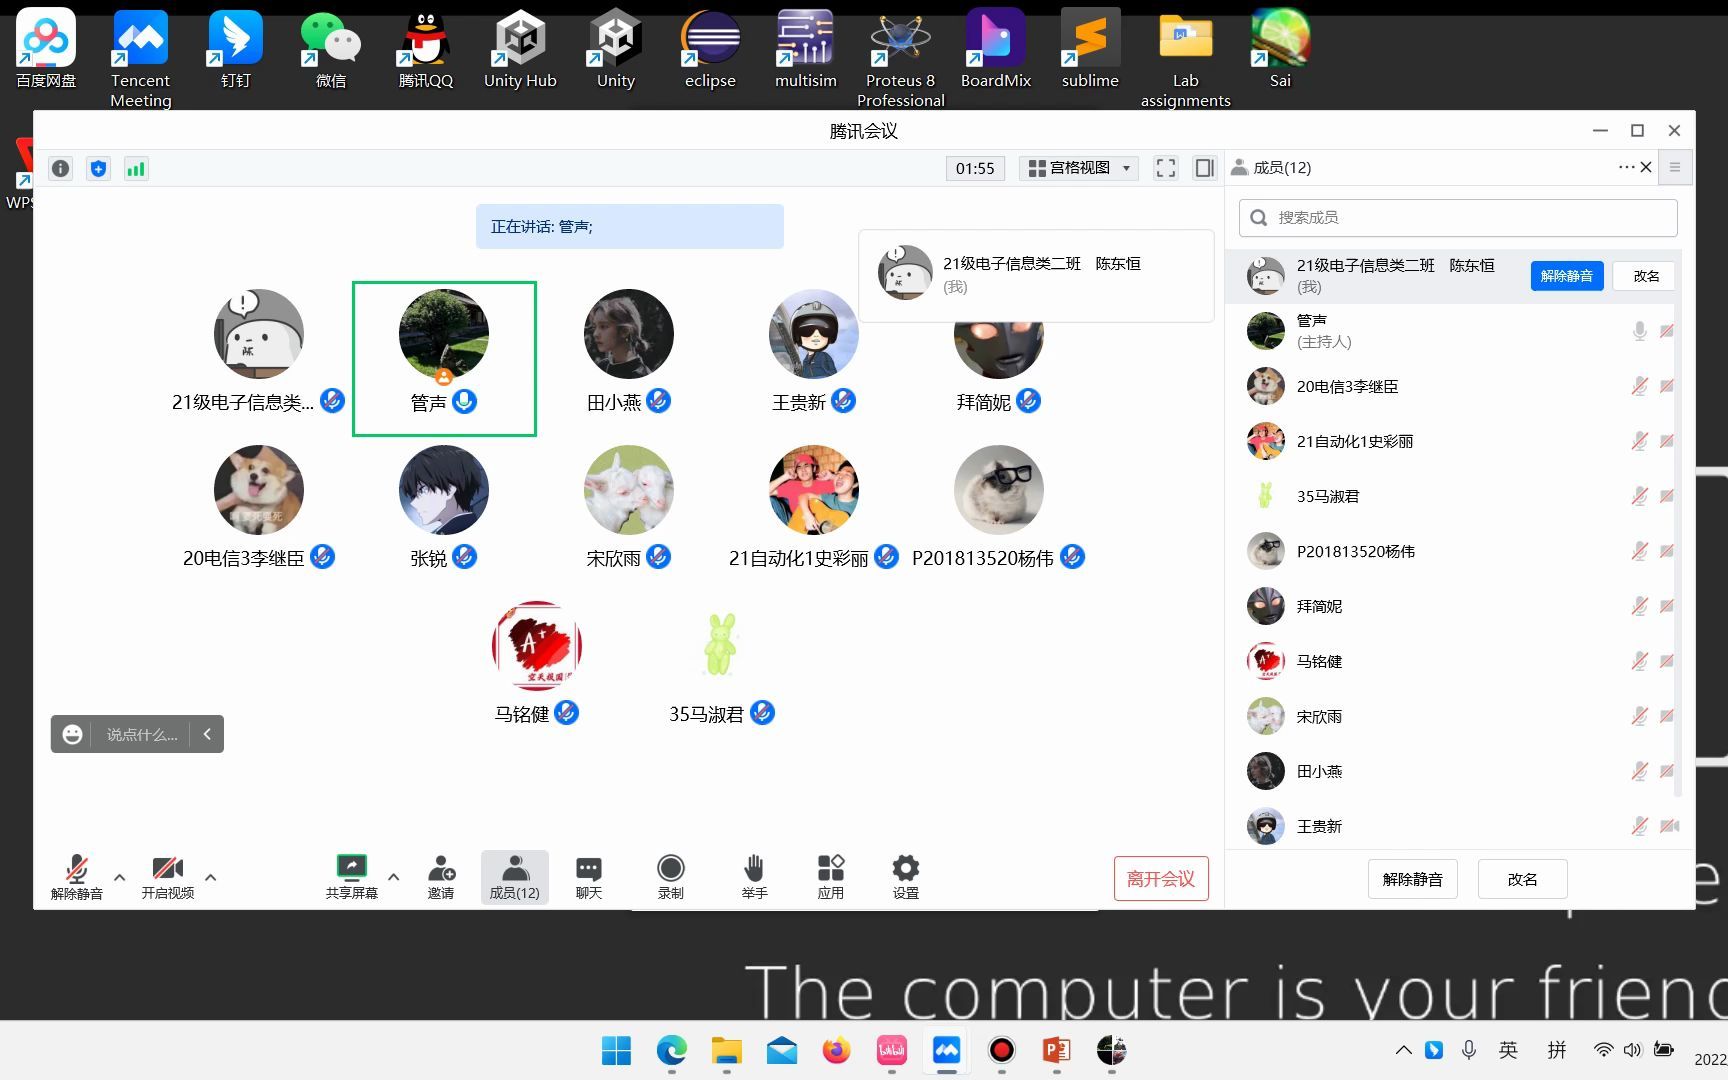Click muted mic icon for 35马淑君
1728x1080 pixels.
coord(1640,496)
